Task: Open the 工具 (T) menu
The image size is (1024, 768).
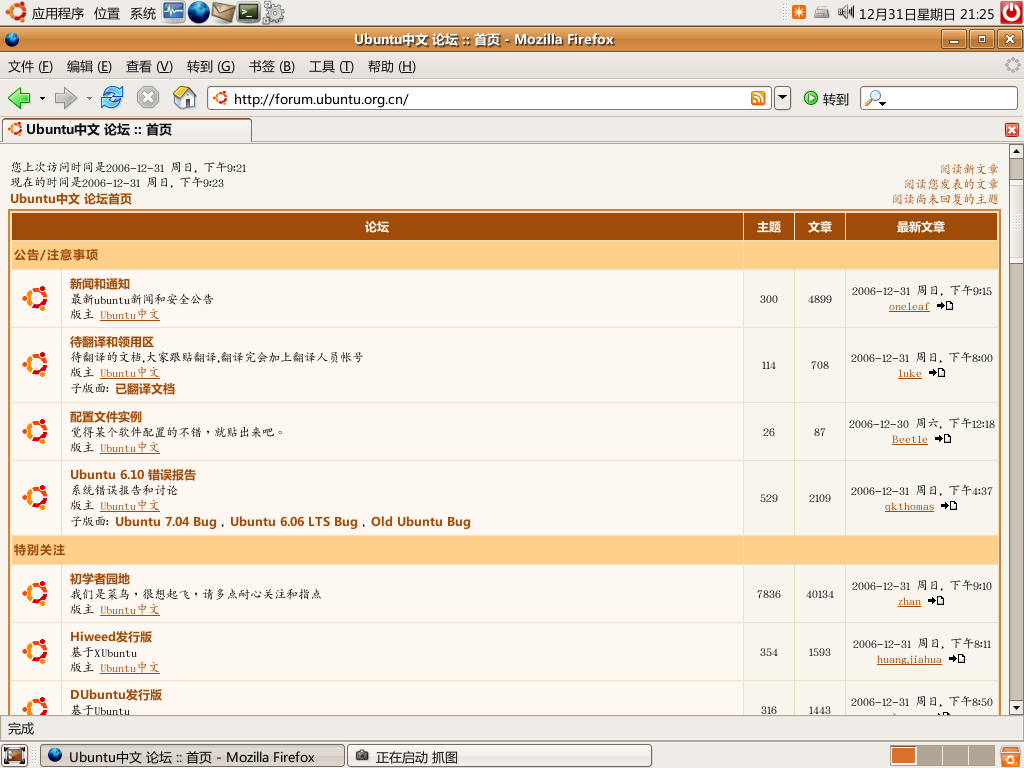Action: [331, 67]
